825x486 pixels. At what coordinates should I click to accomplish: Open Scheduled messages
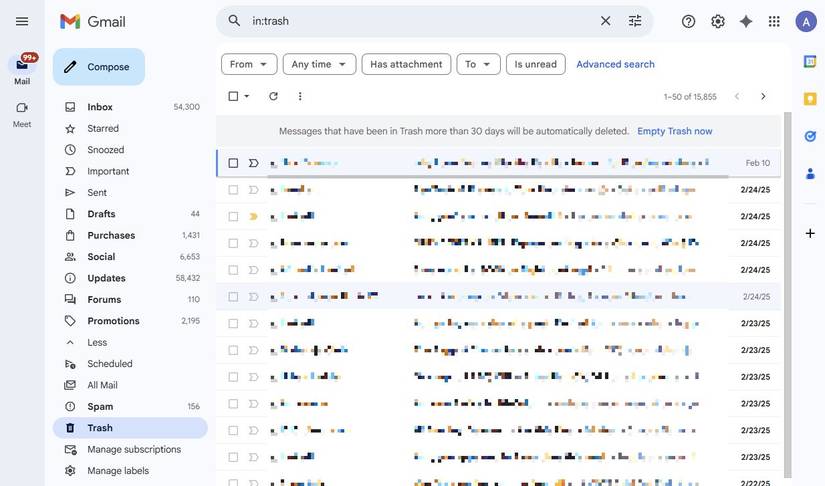tap(130, 364)
